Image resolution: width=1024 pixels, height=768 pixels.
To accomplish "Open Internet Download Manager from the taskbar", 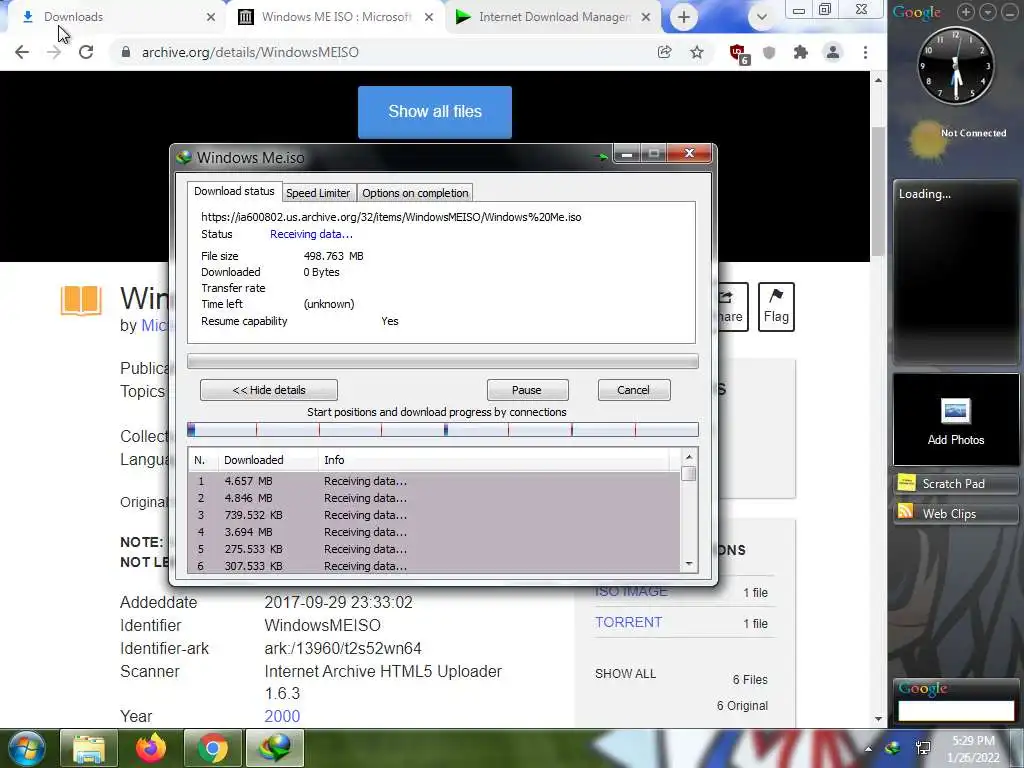I will (275, 748).
